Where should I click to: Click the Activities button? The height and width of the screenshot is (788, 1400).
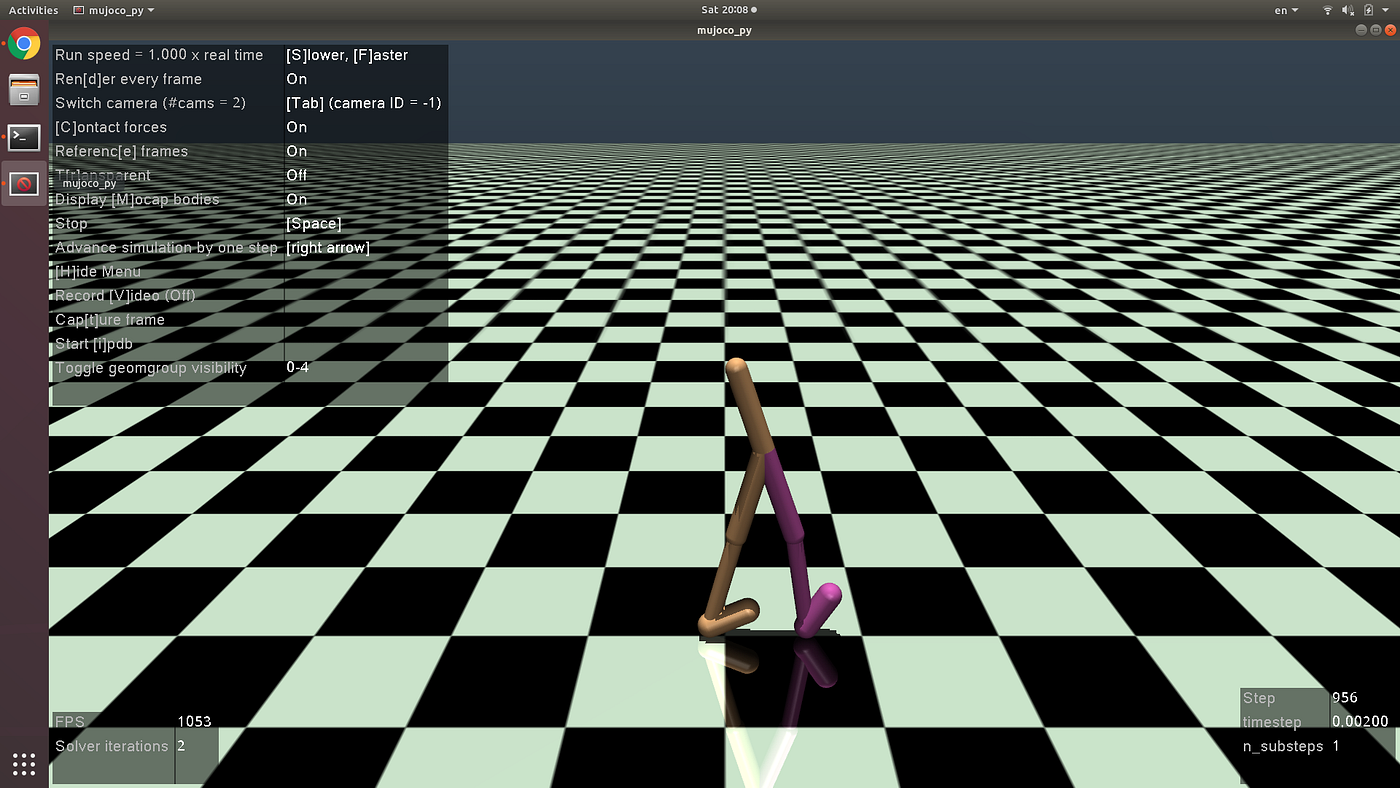tap(34, 10)
